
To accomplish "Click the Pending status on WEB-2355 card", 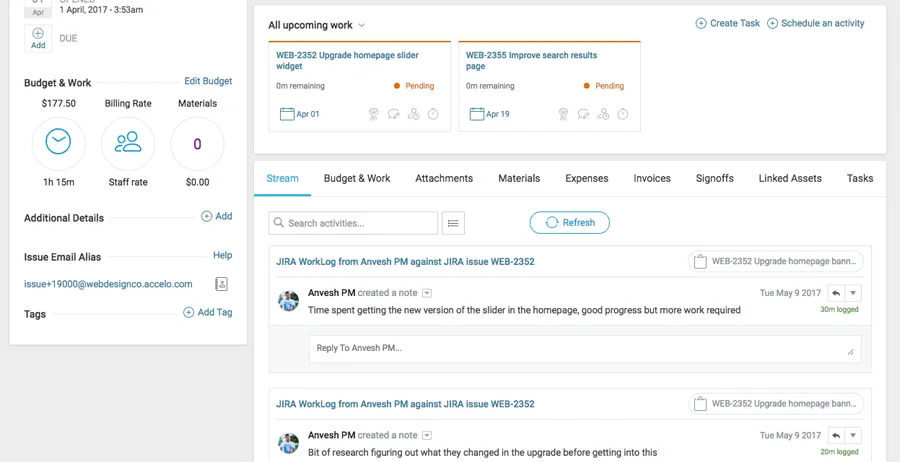I will tap(603, 86).
